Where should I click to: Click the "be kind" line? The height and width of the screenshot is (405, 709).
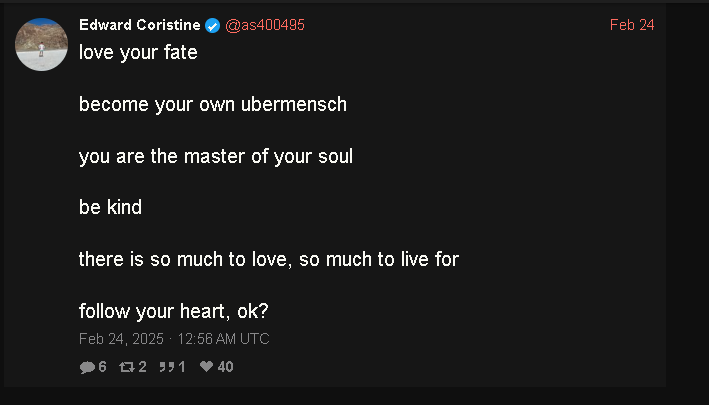tap(110, 208)
